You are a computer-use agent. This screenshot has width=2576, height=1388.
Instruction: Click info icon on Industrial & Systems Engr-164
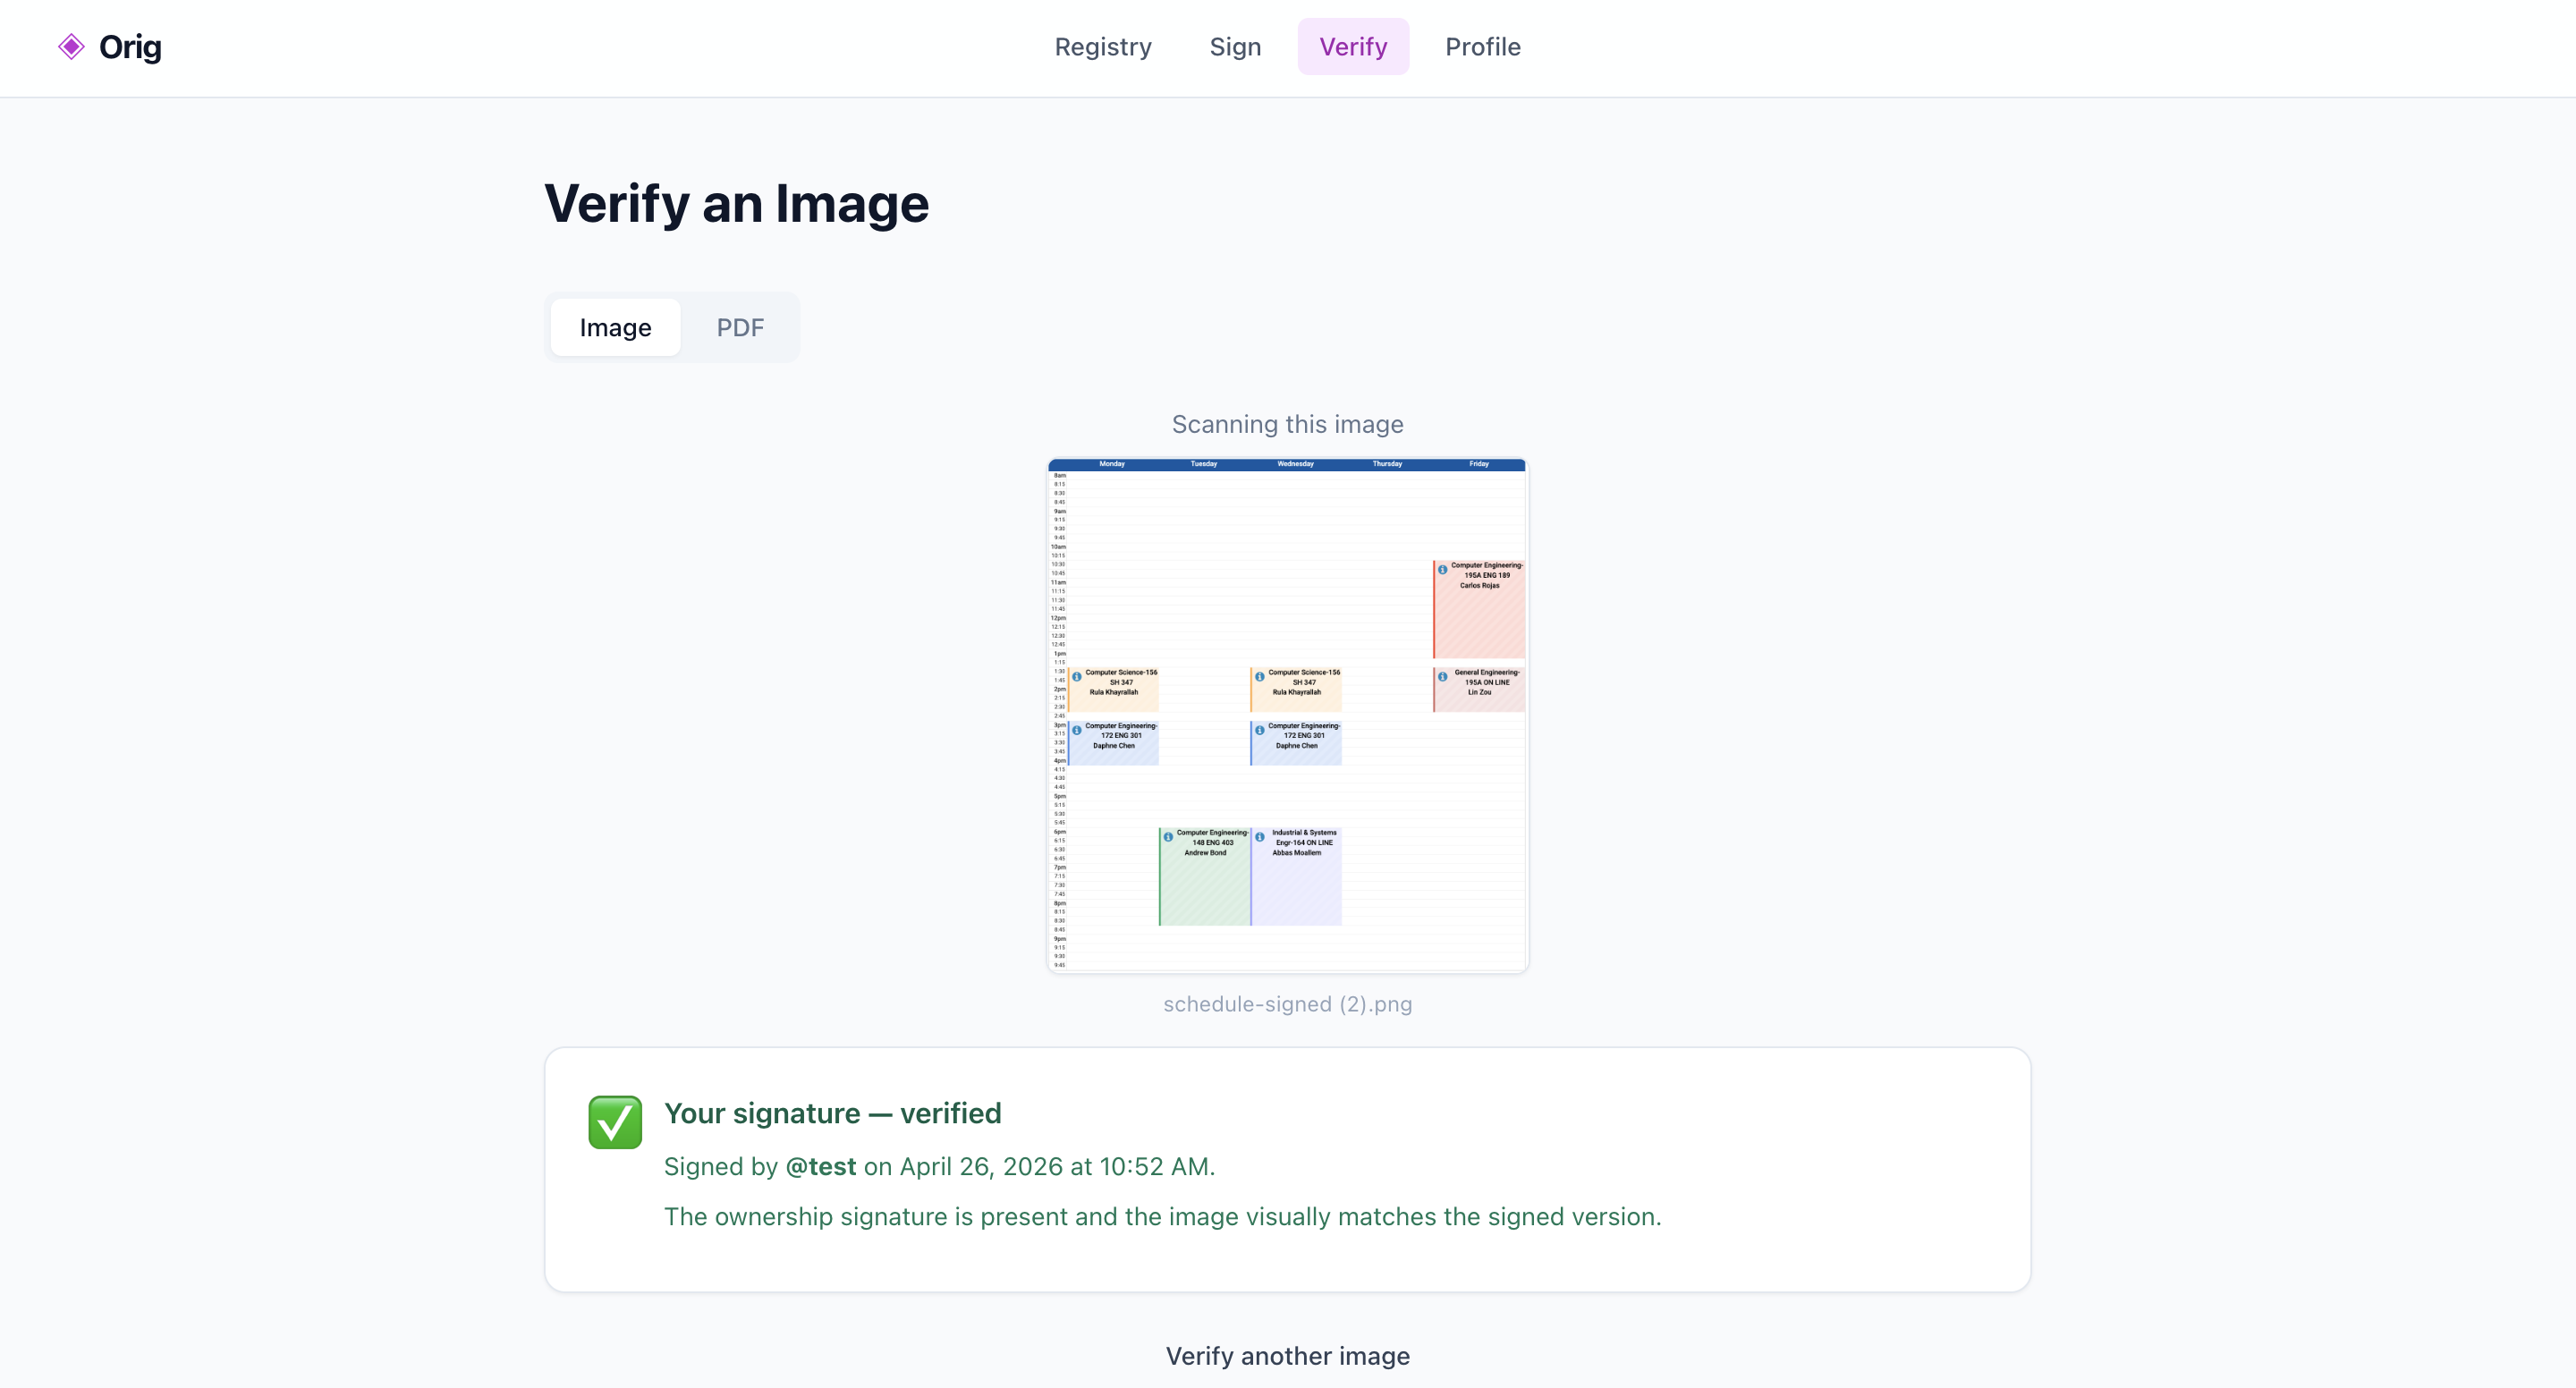pyautogui.click(x=1260, y=837)
